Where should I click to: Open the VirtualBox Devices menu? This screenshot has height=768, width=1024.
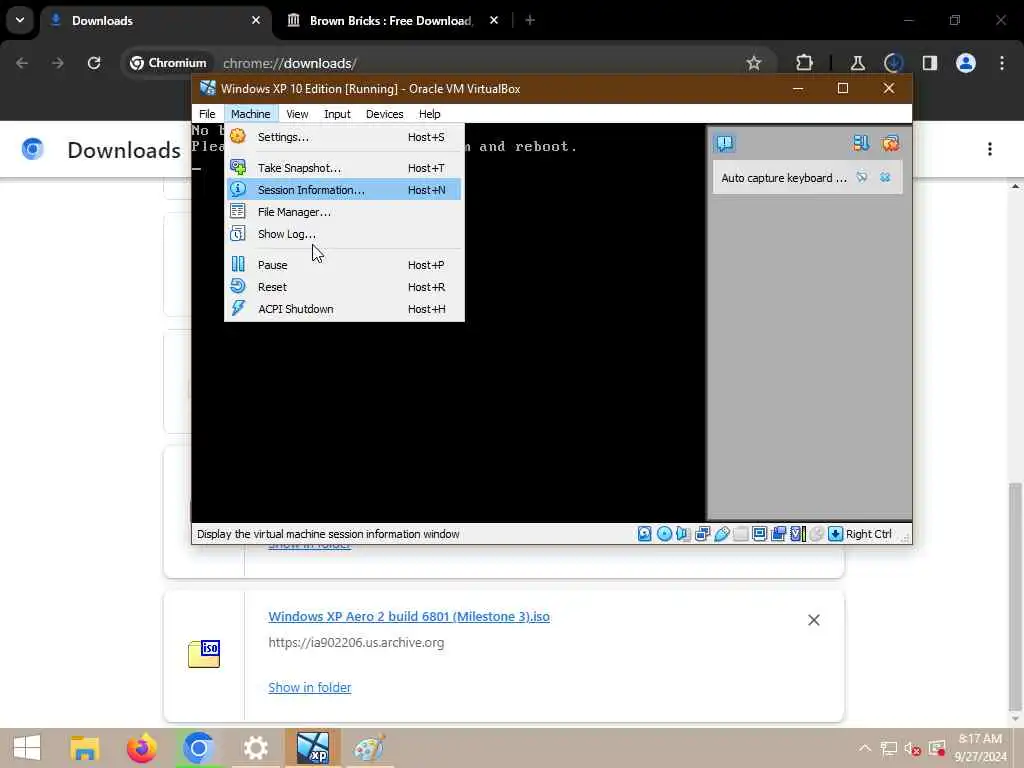pos(385,114)
